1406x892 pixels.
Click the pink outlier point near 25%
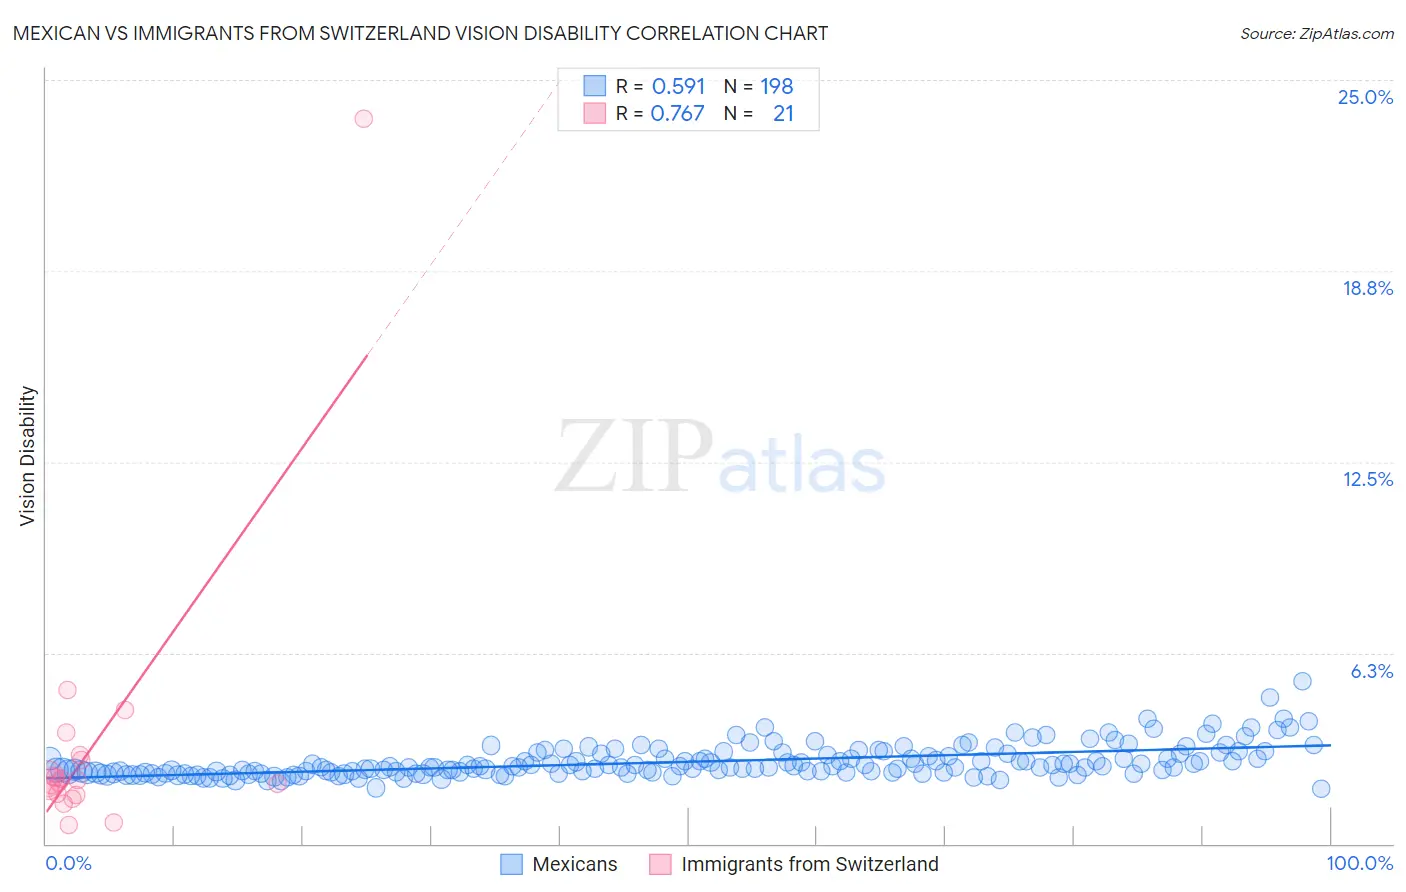(x=364, y=119)
